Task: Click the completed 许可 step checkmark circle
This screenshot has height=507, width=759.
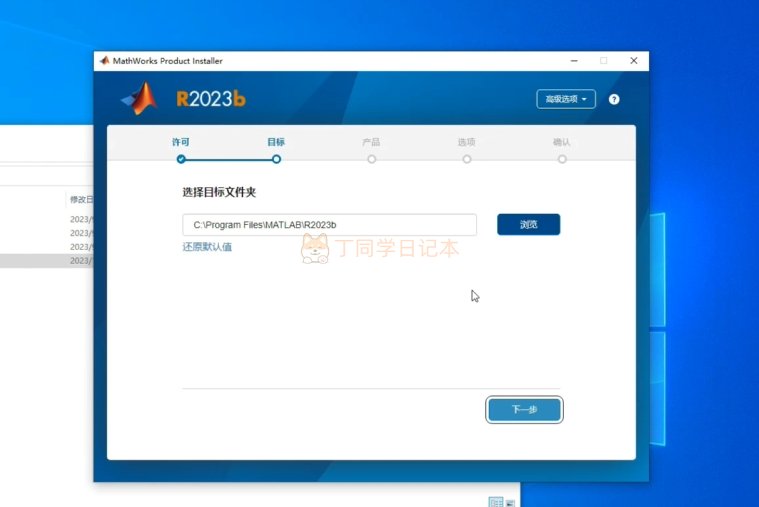Action: click(x=181, y=159)
